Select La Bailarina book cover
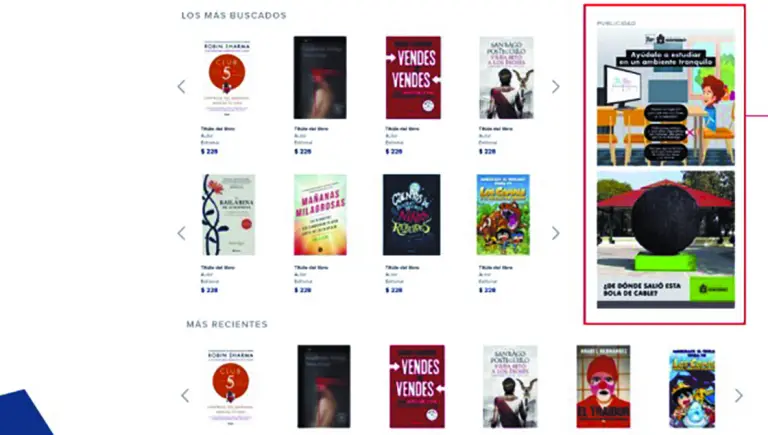768x435 pixels. [x=228, y=215]
